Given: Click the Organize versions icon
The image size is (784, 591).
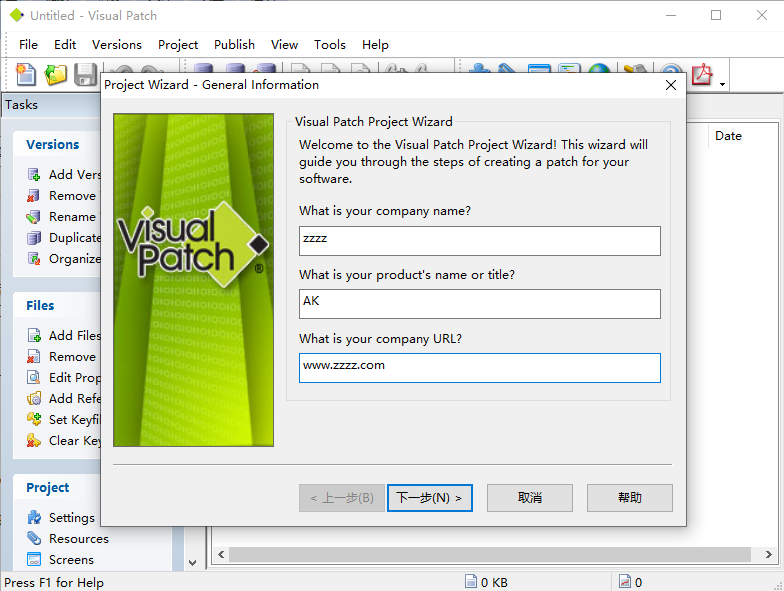Looking at the screenshot, I should (34, 258).
